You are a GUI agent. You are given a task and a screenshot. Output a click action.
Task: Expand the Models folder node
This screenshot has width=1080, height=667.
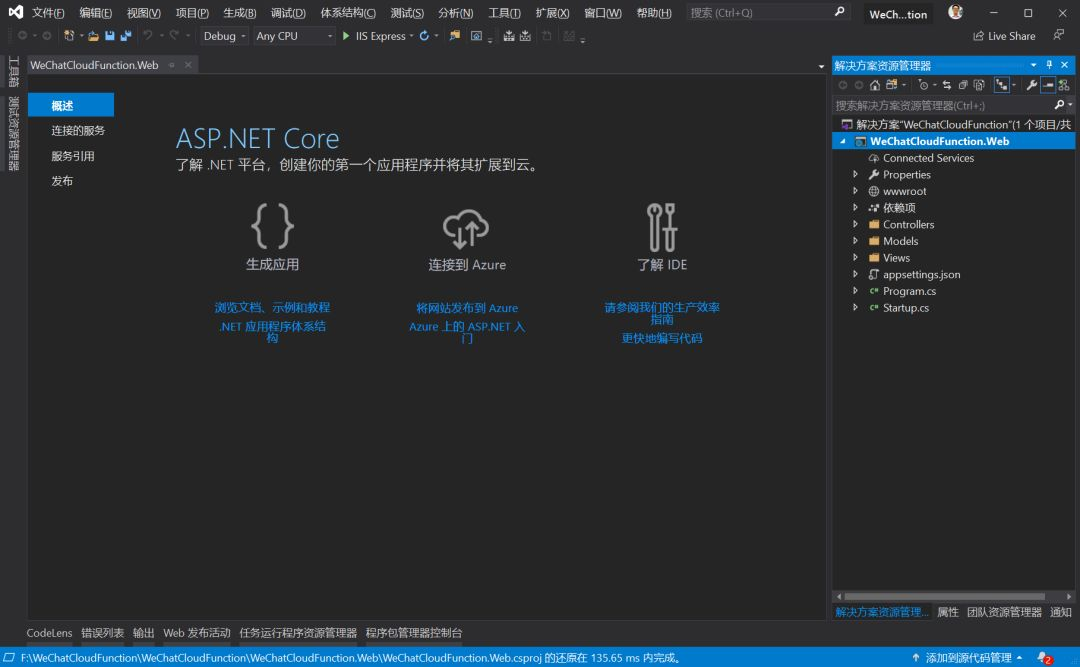(855, 240)
